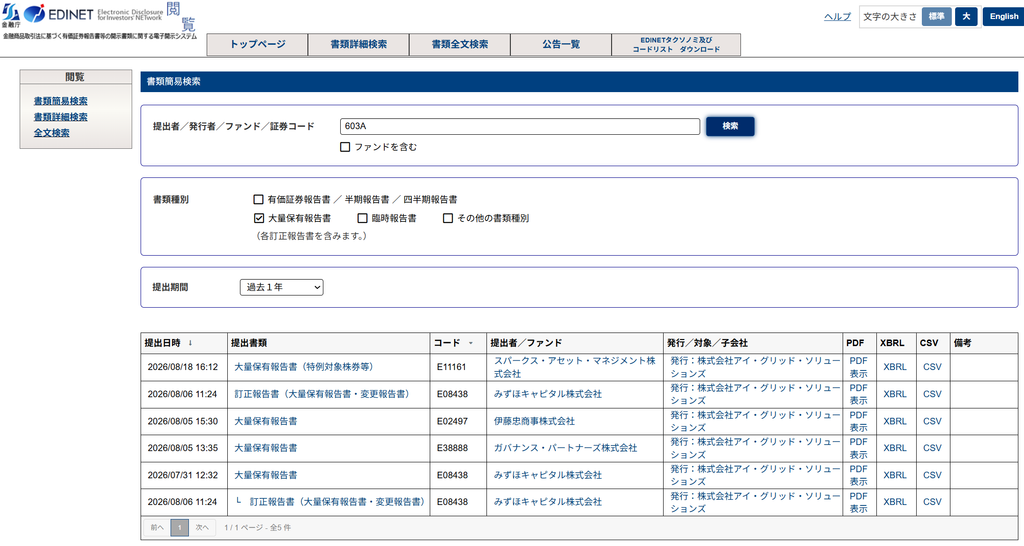This screenshot has height=546, width=1024.
Task: Download XBRL for the ガバナンス・パートナーズ row
Action: pyautogui.click(x=895, y=448)
